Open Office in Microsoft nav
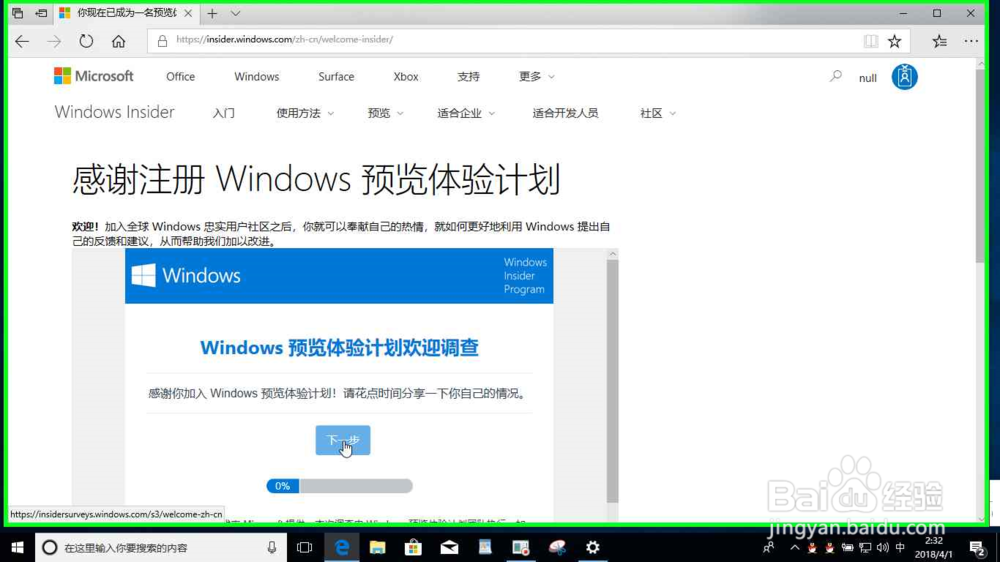The height and width of the screenshot is (562, 1000). tap(180, 77)
